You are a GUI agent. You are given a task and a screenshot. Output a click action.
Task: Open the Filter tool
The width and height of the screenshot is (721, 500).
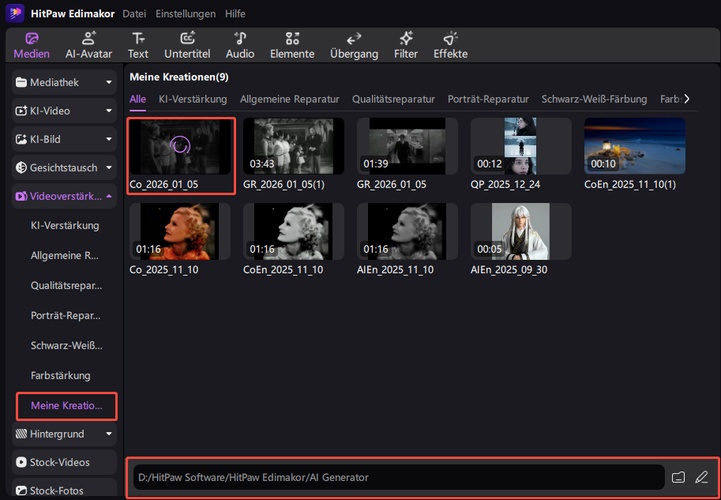[x=406, y=46]
